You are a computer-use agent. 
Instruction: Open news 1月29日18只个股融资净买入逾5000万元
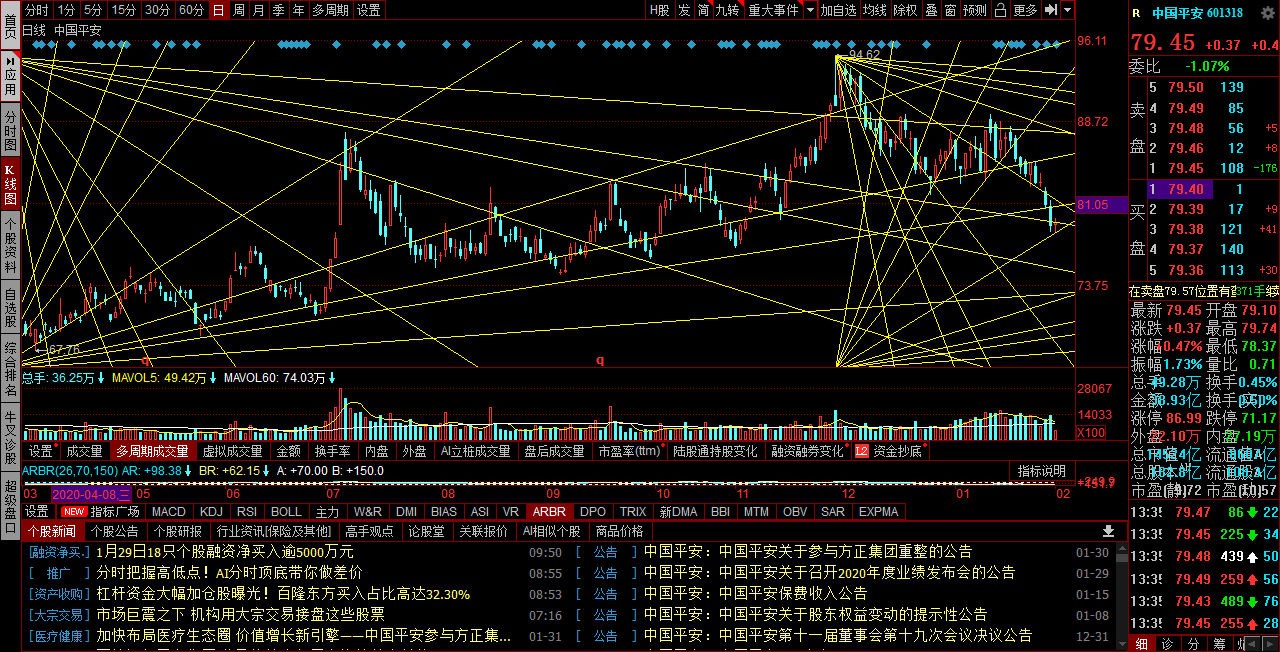(x=225, y=552)
